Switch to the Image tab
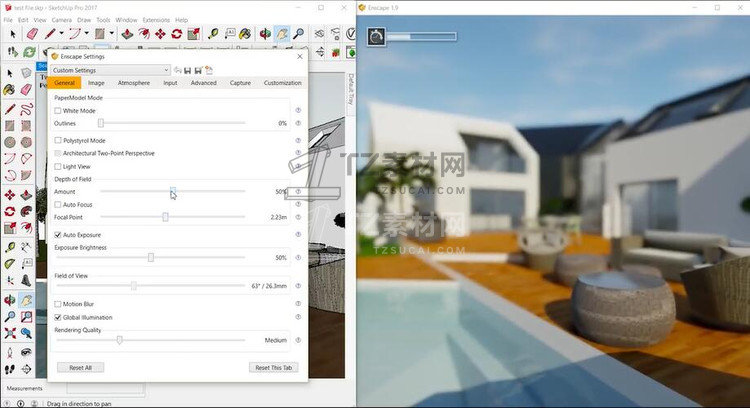Viewport: 750px width, 408px height. tap(96, 83)
